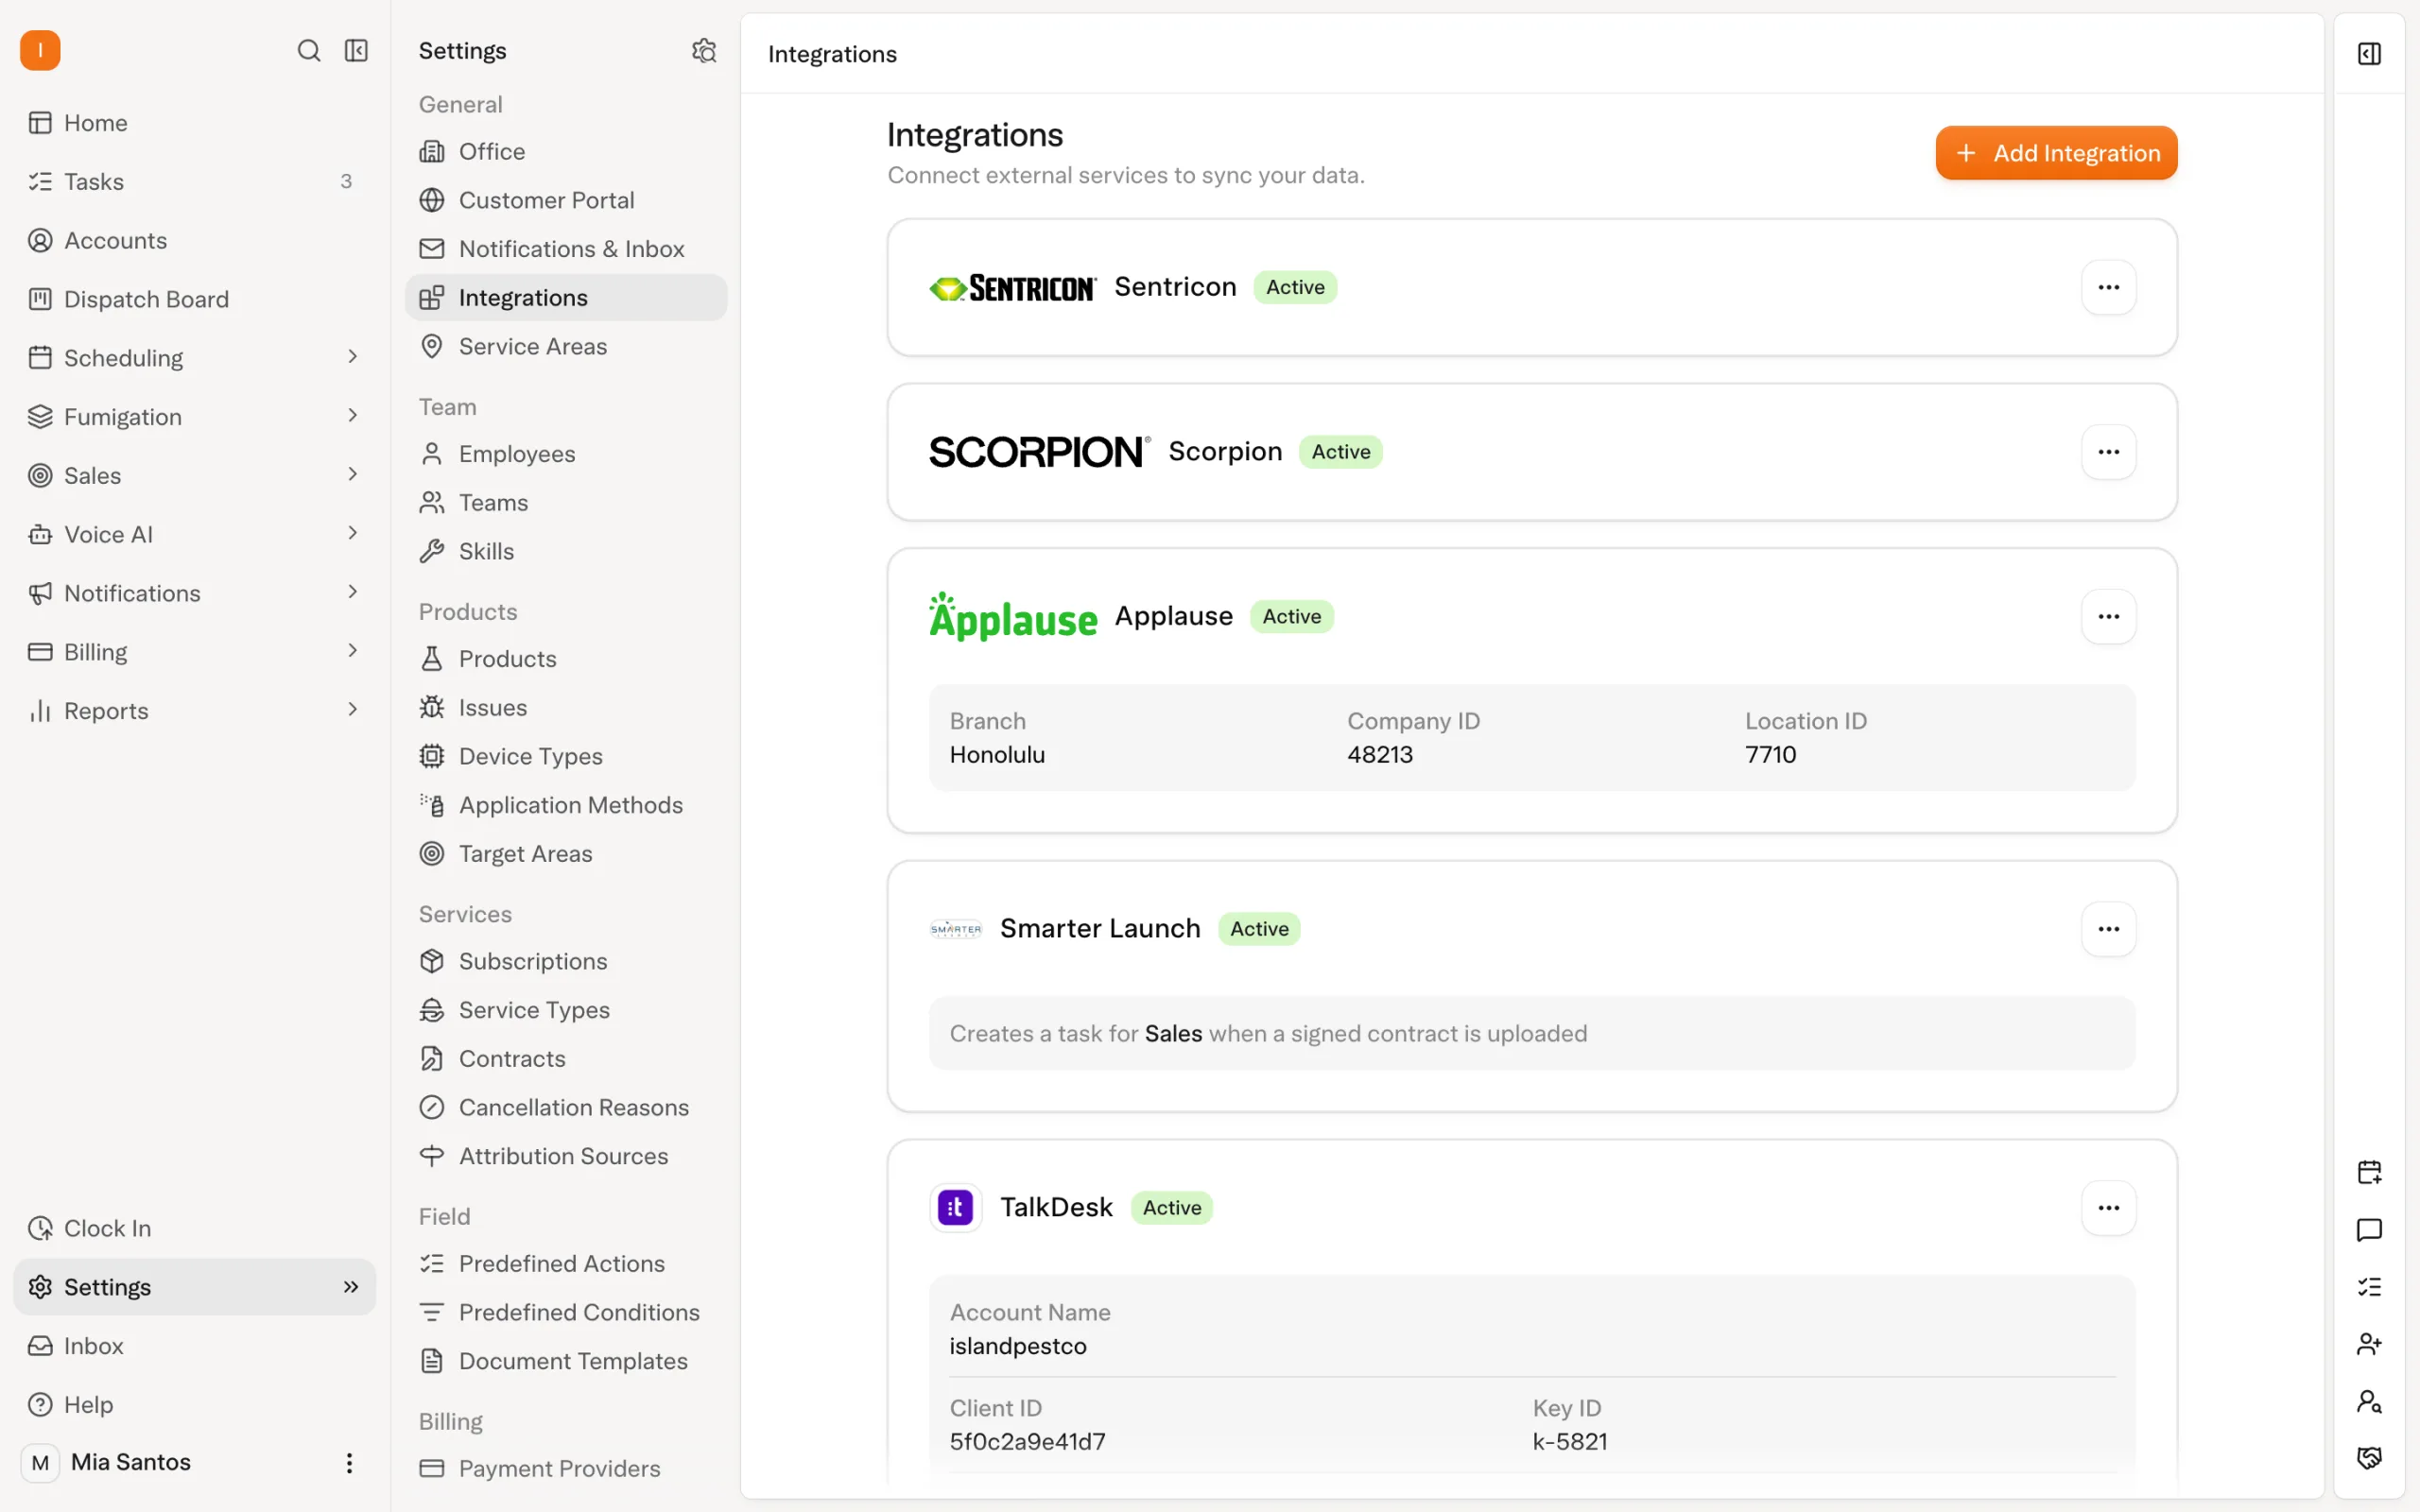
Task: Click the add user icon in right rail
Action: pyautogui.click(x=2369, y=1344)
